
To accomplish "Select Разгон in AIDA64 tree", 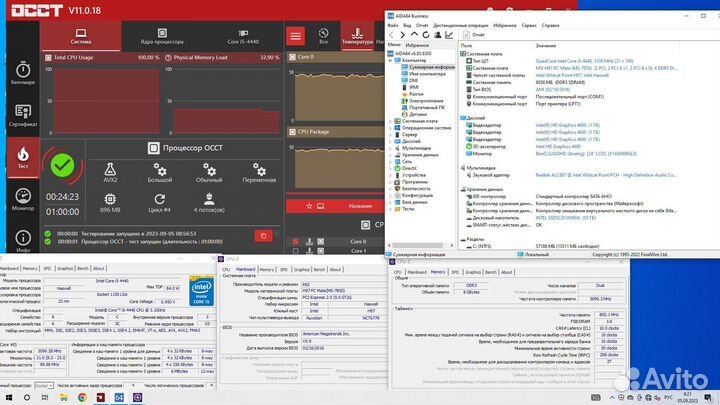I will [x=416, y=94].
